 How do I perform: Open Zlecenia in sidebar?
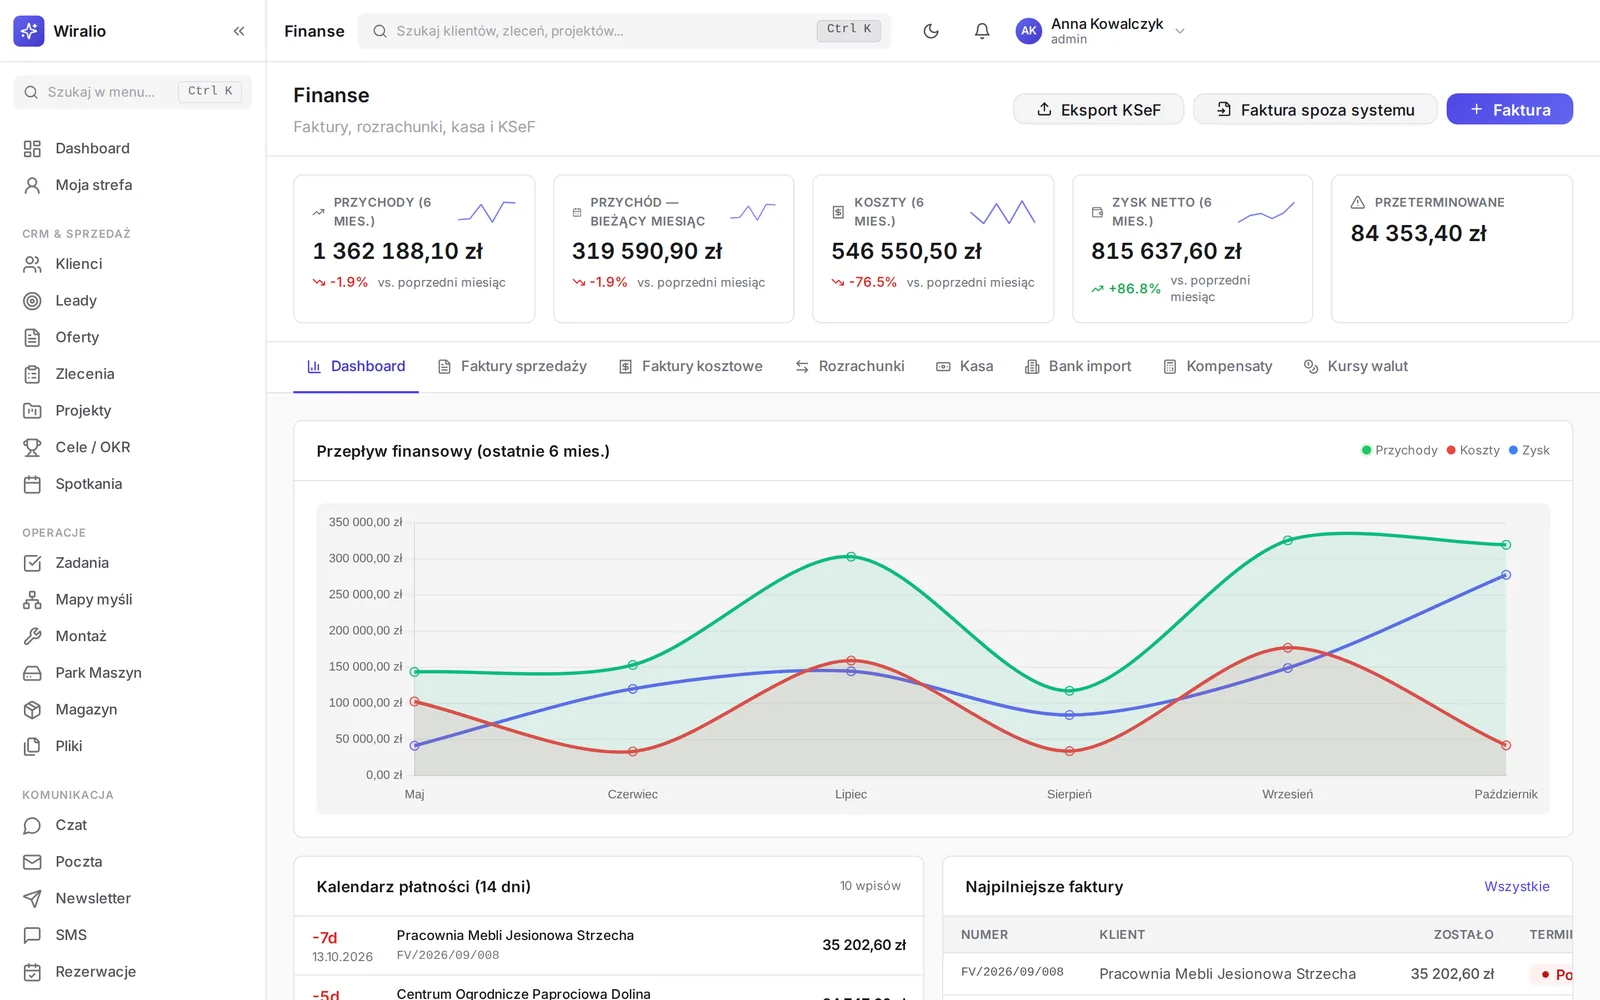[133, 374]
